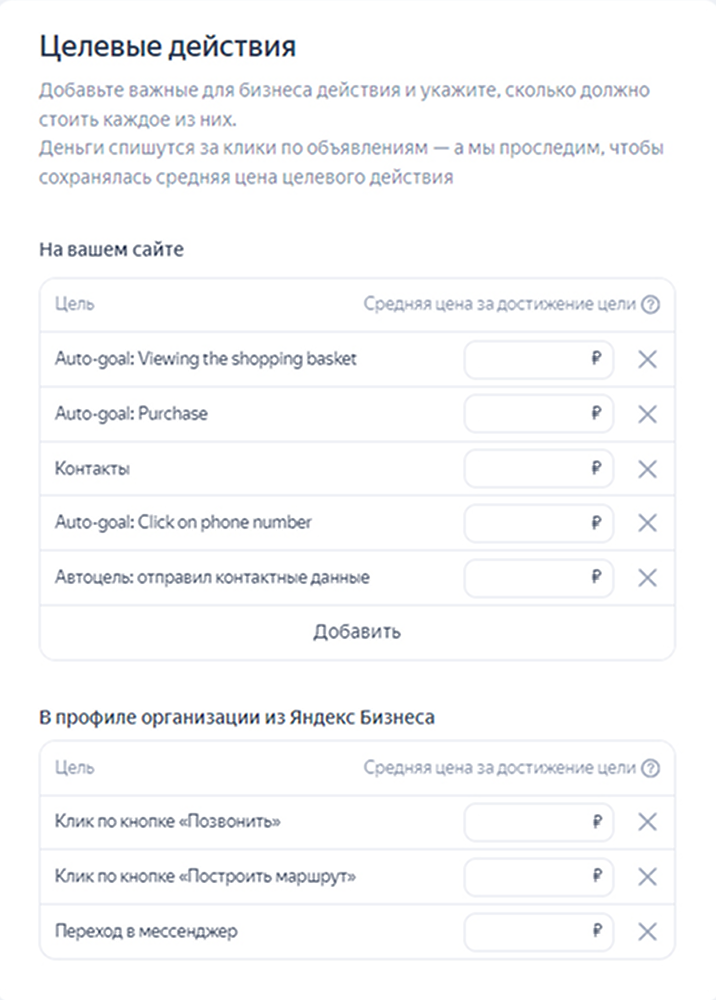This screenshot has height=1000, width=716.
Task: Select price input for 'отправил контактные данные'
Action: pos(539,578)
